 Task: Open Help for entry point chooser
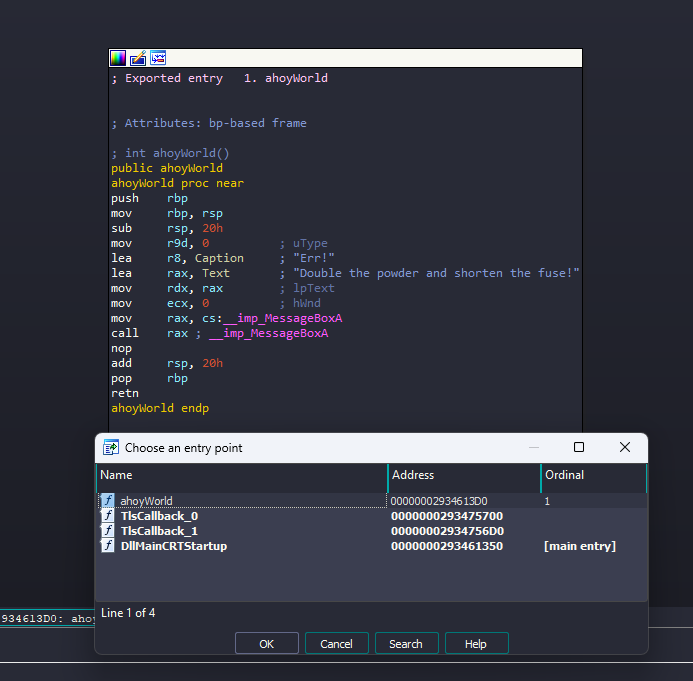pos(476,644)
